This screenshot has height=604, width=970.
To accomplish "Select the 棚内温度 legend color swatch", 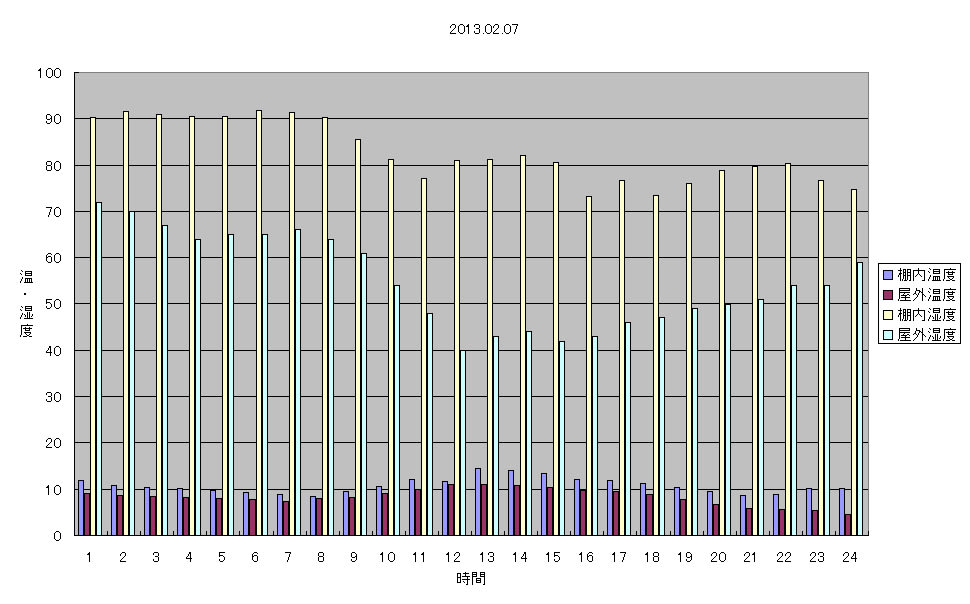I will pos(888,275).
